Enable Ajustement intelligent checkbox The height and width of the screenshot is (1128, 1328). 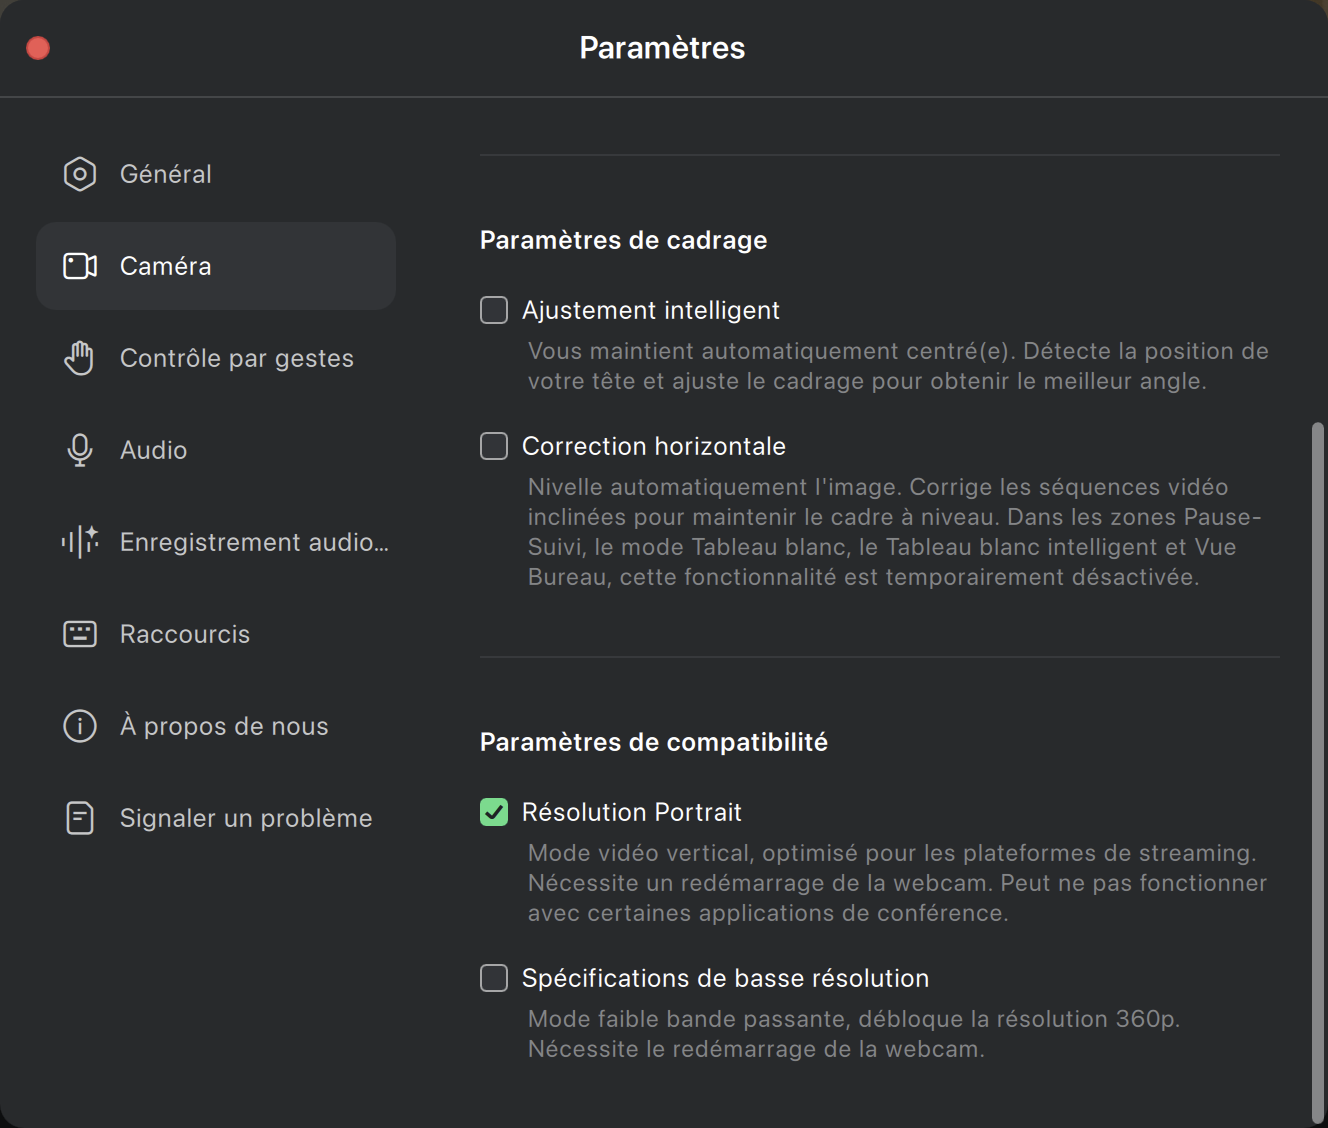[x=494, y=310]
